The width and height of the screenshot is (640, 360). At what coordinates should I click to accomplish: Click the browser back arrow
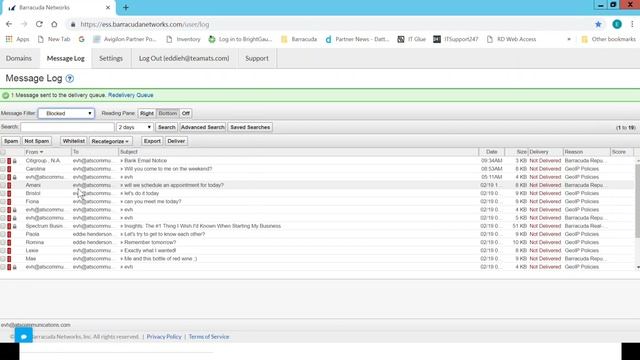9,24
